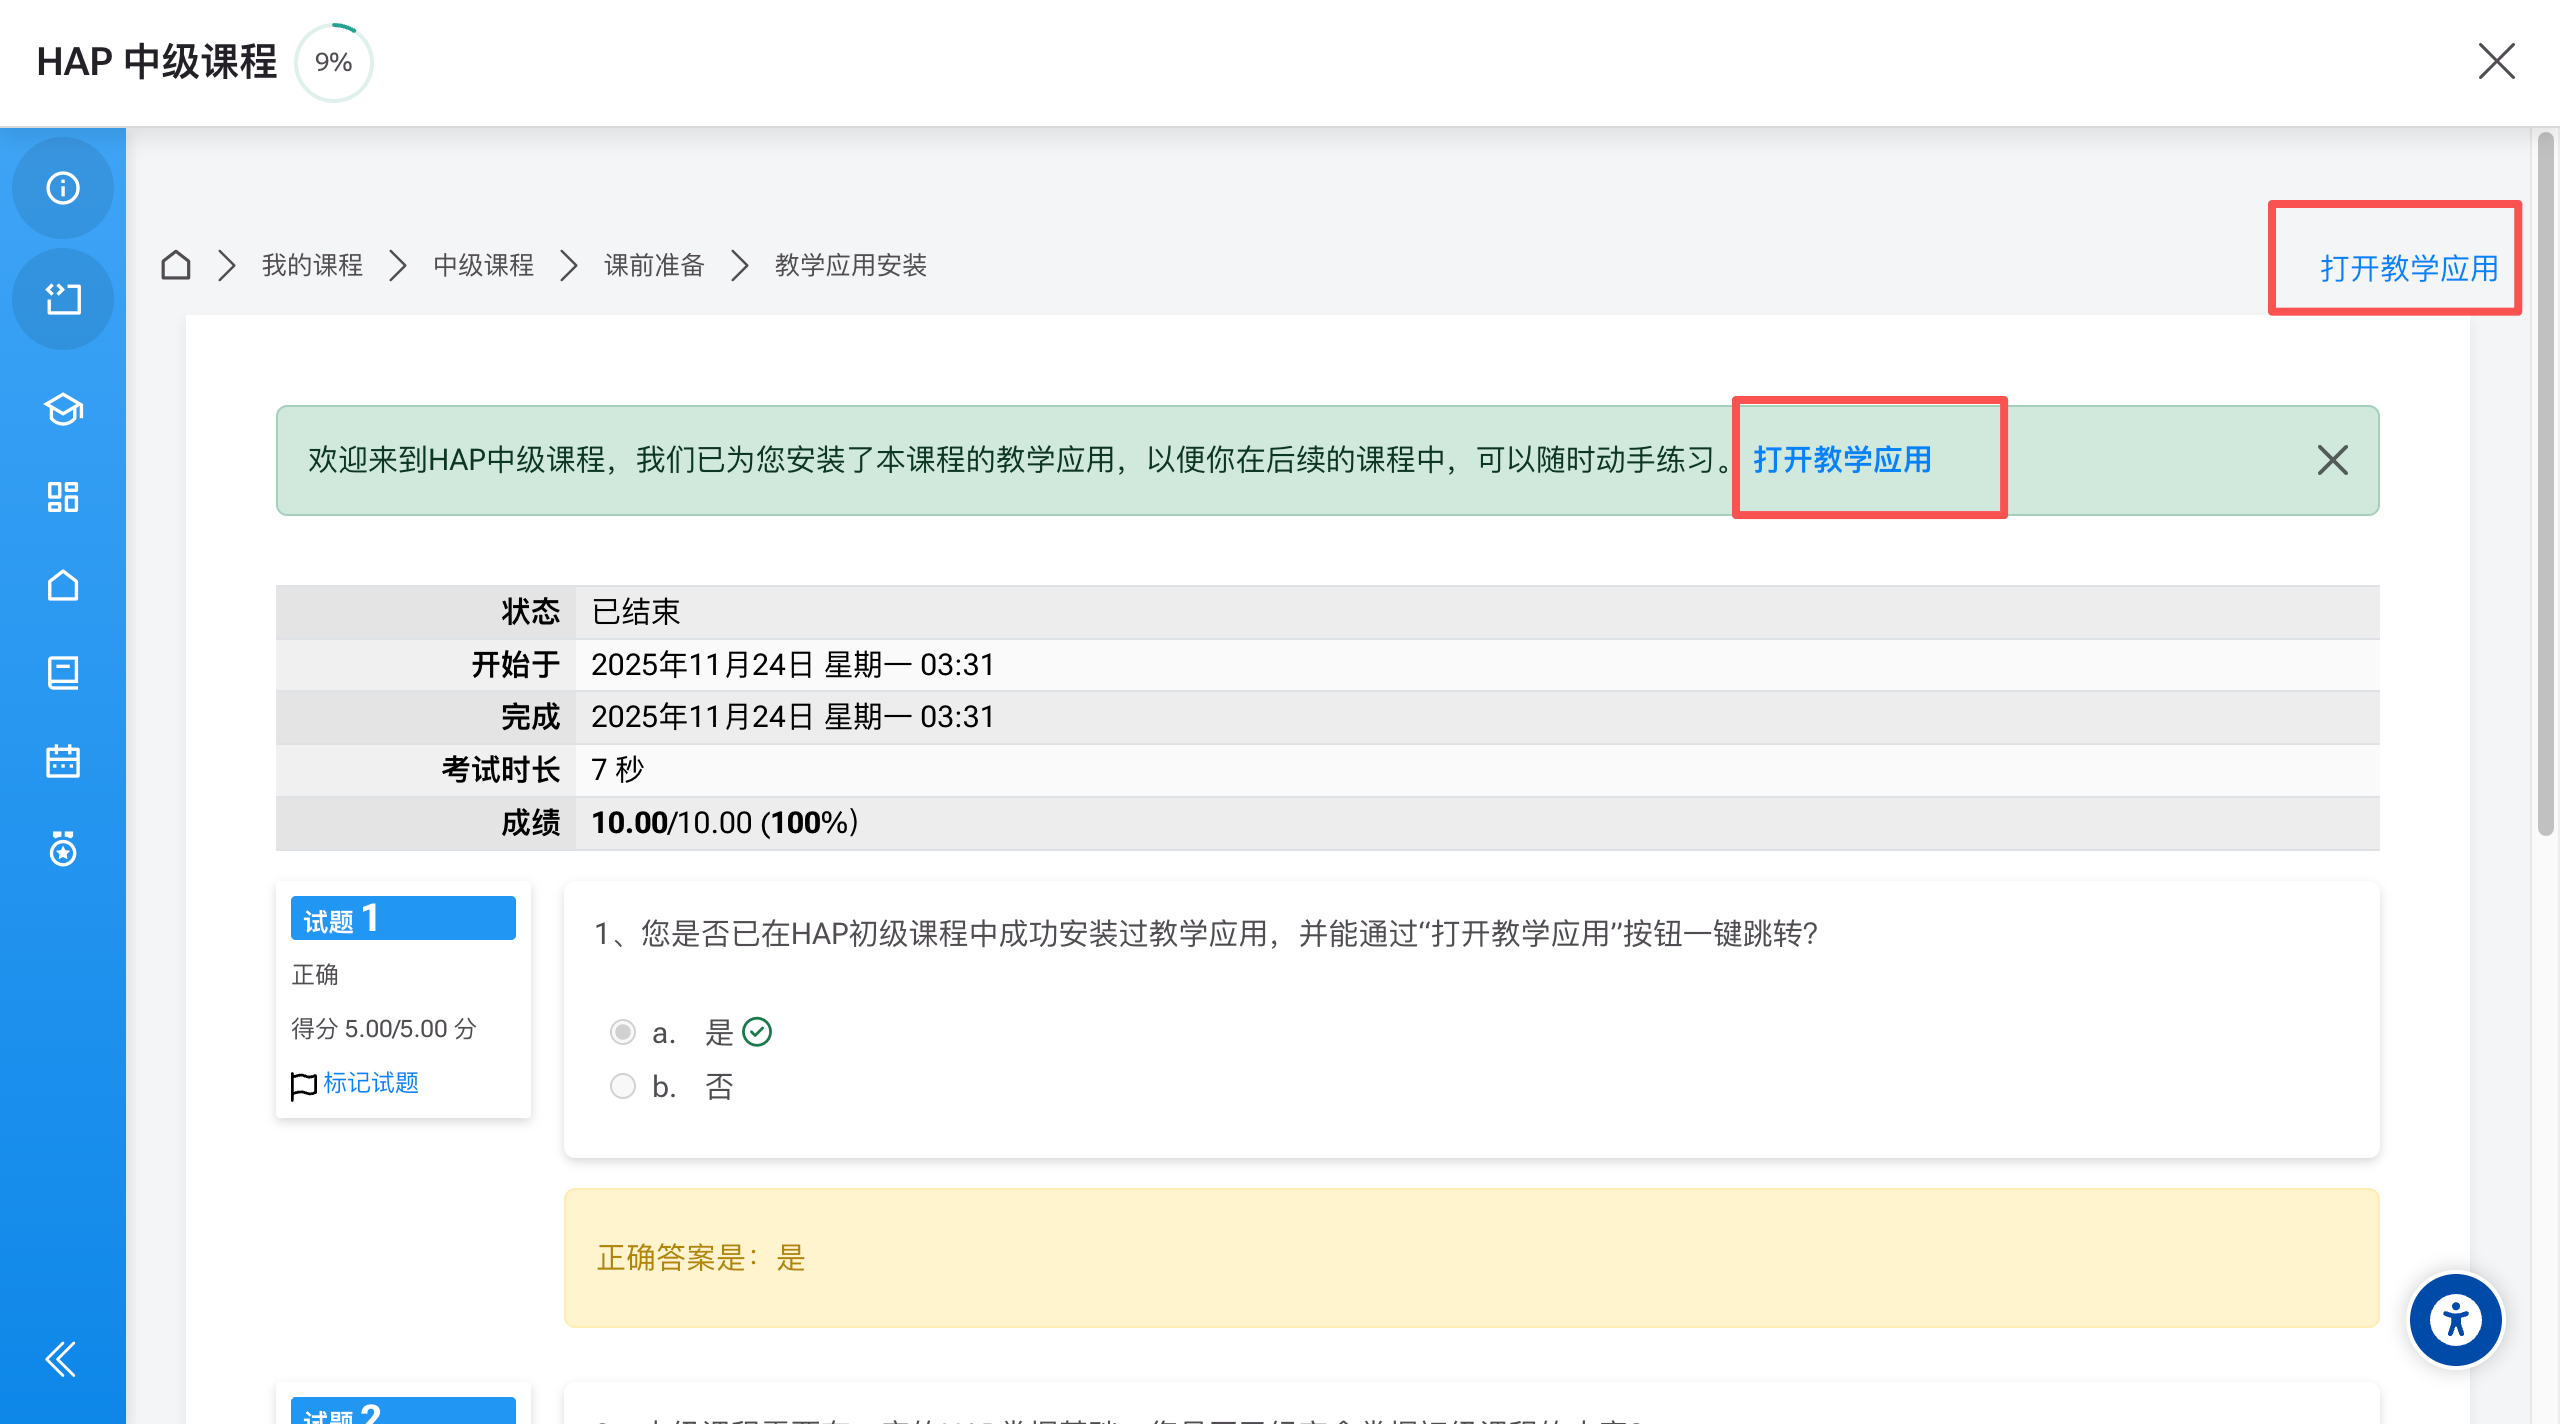Select radio option b. 否

click(x=622, y=1086)
